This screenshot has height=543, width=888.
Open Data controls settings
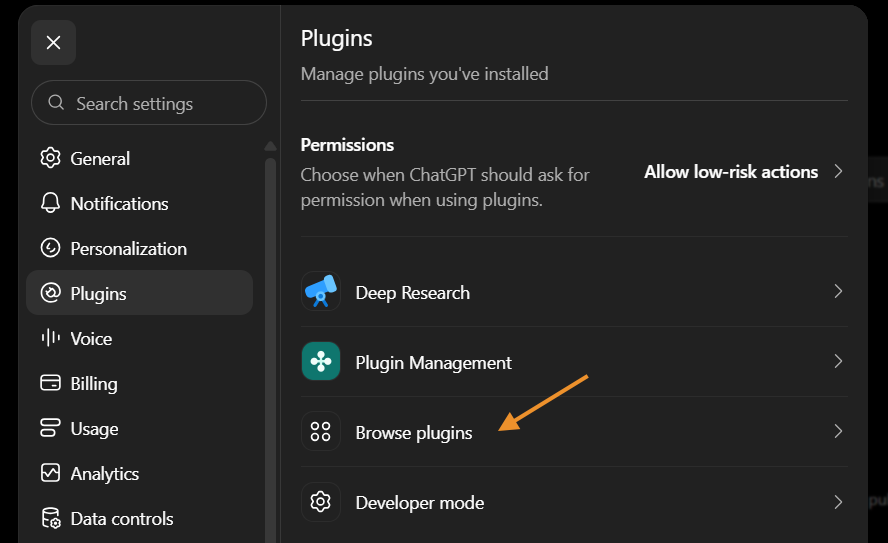[139, 519]
